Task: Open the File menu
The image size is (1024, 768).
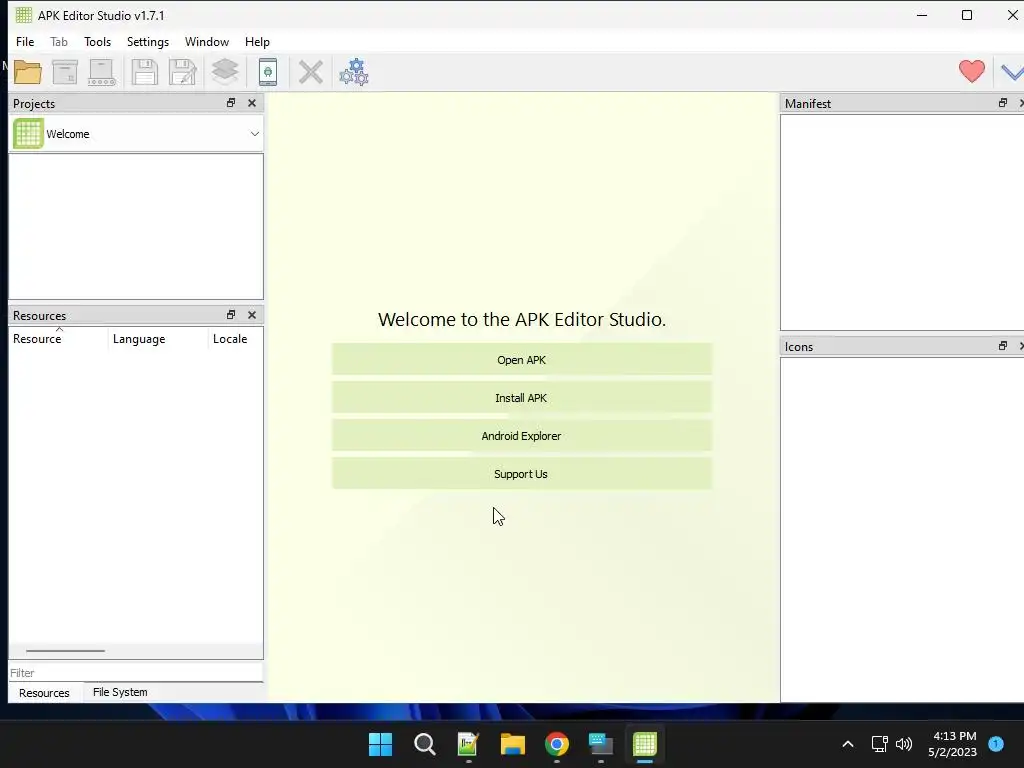Action: 25,42
